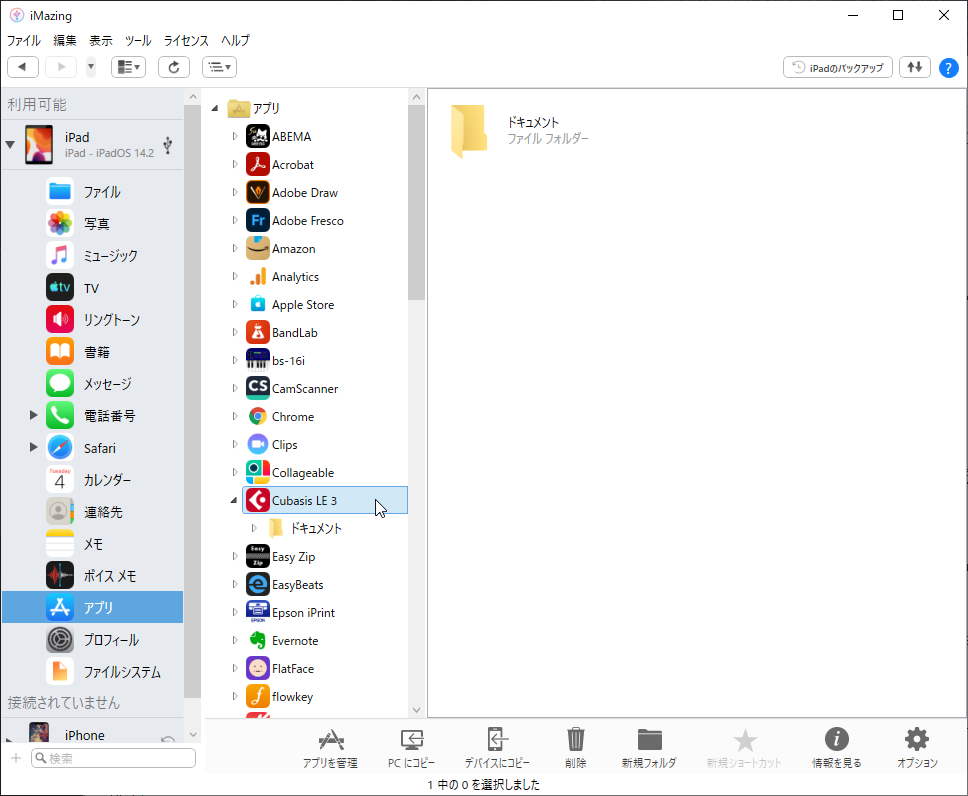The image size is (968, 796).
Task: Click the app tree vertical scrollbar thumb
Action: (417, 203)
